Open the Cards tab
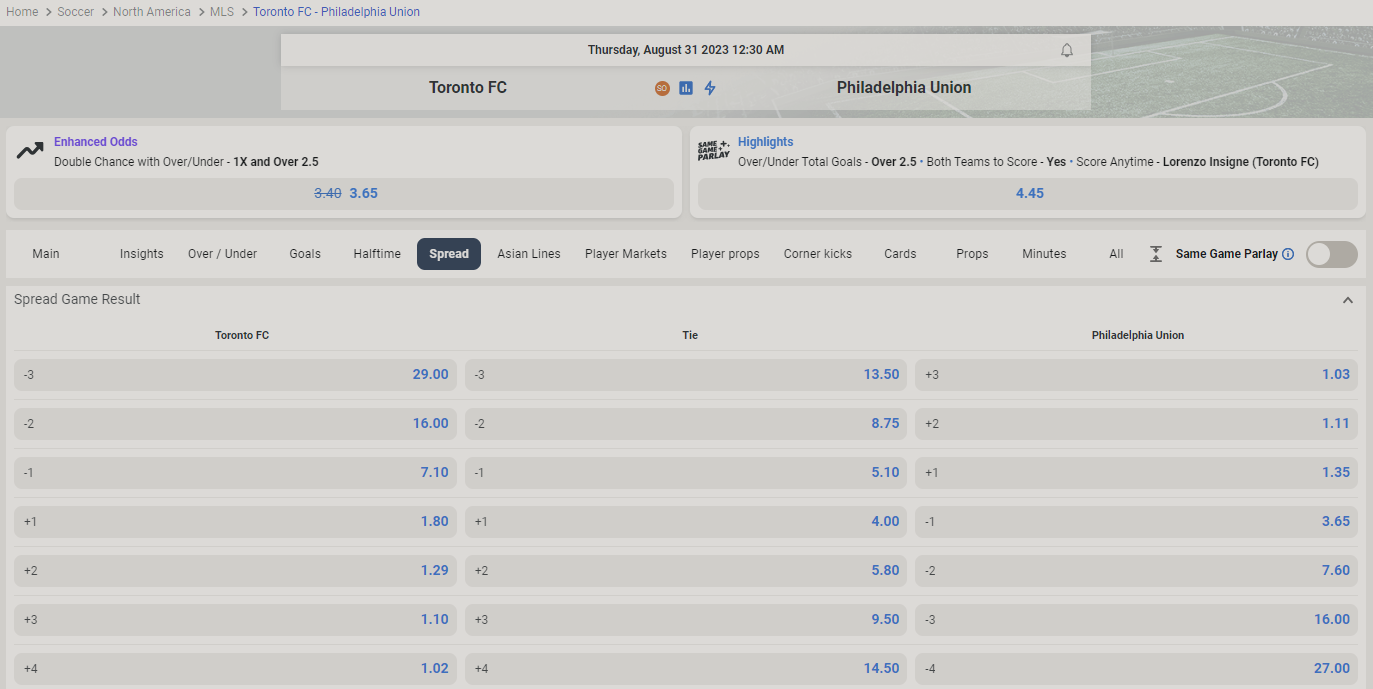The image size is (1373, 689). tap(900, 254)
